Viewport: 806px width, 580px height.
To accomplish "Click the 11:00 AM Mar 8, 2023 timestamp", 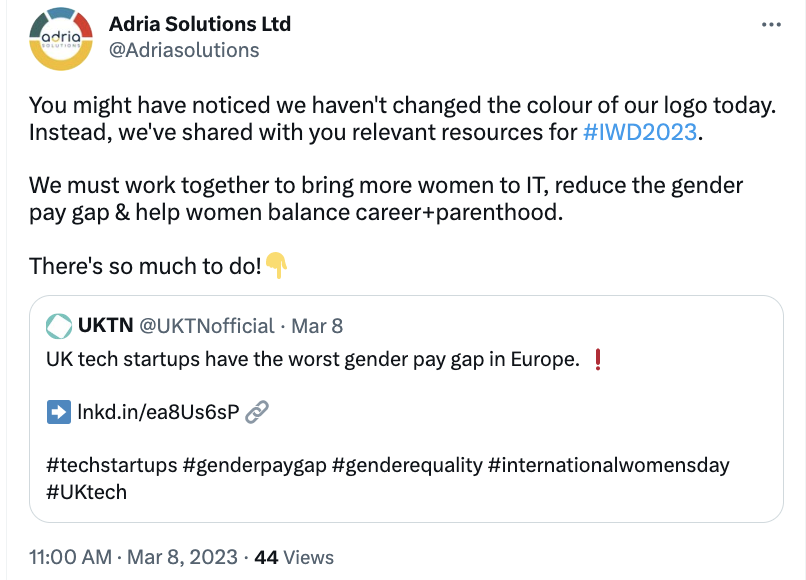I will (x=133, y=557).
